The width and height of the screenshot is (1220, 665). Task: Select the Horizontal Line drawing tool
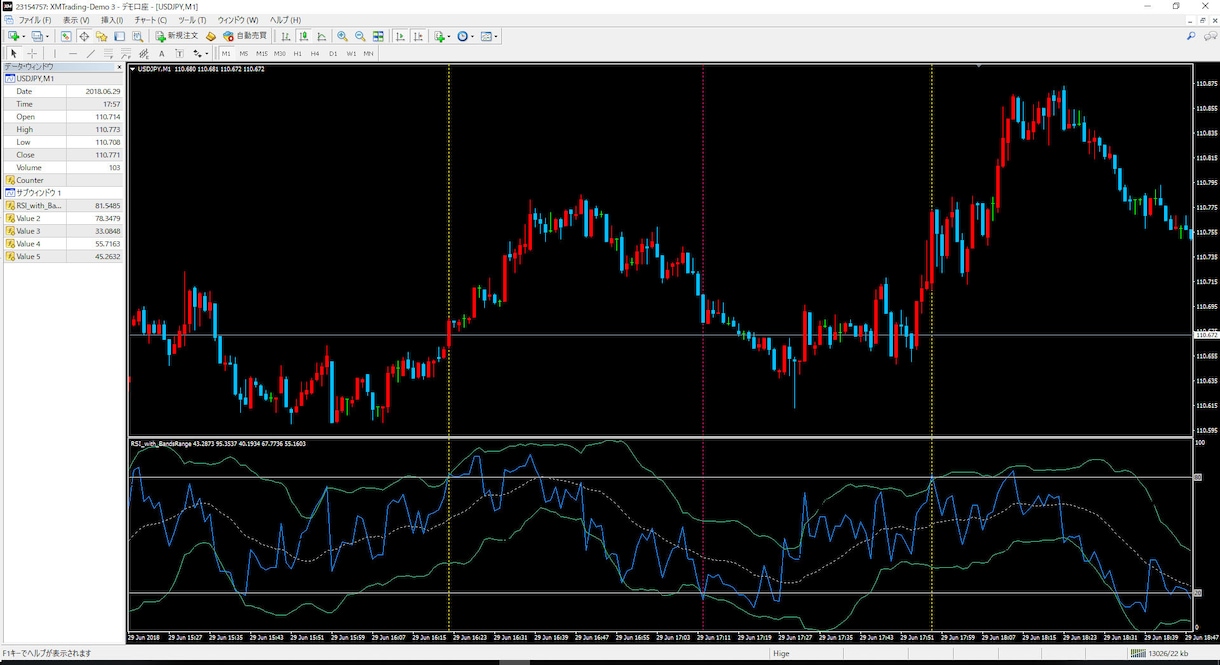72,53
